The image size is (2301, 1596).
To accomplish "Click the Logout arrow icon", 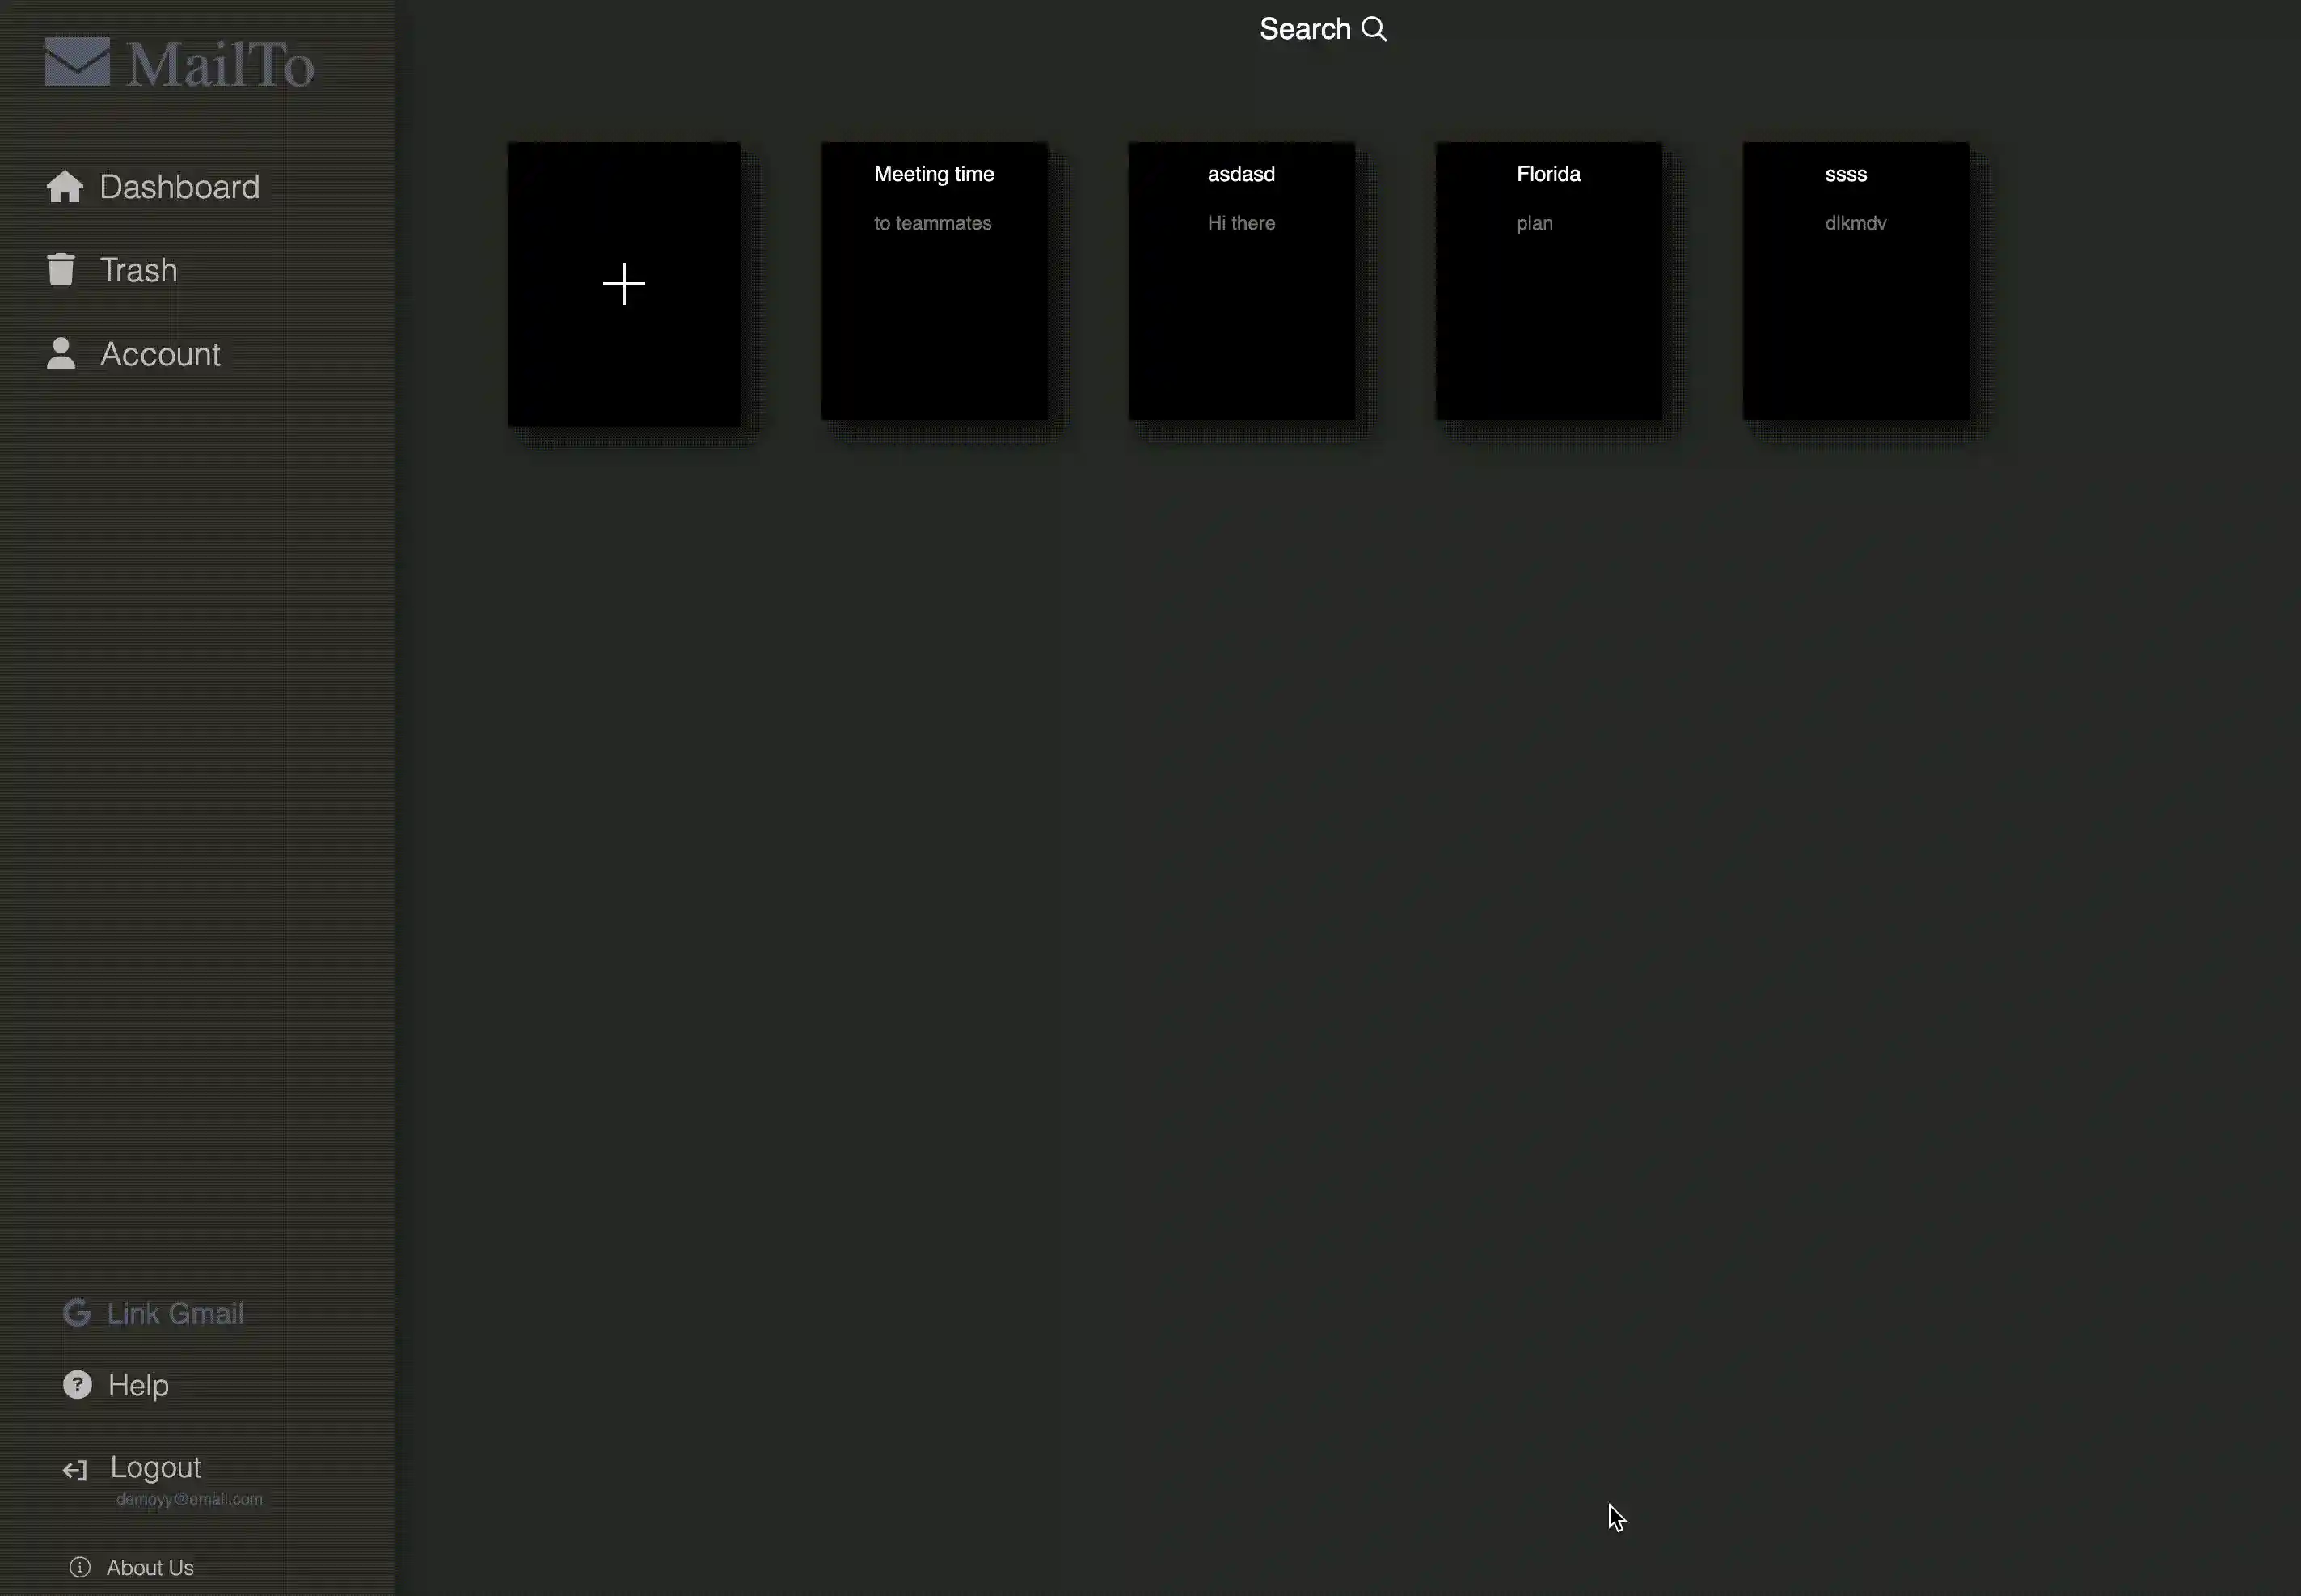I will point(75,1470).
